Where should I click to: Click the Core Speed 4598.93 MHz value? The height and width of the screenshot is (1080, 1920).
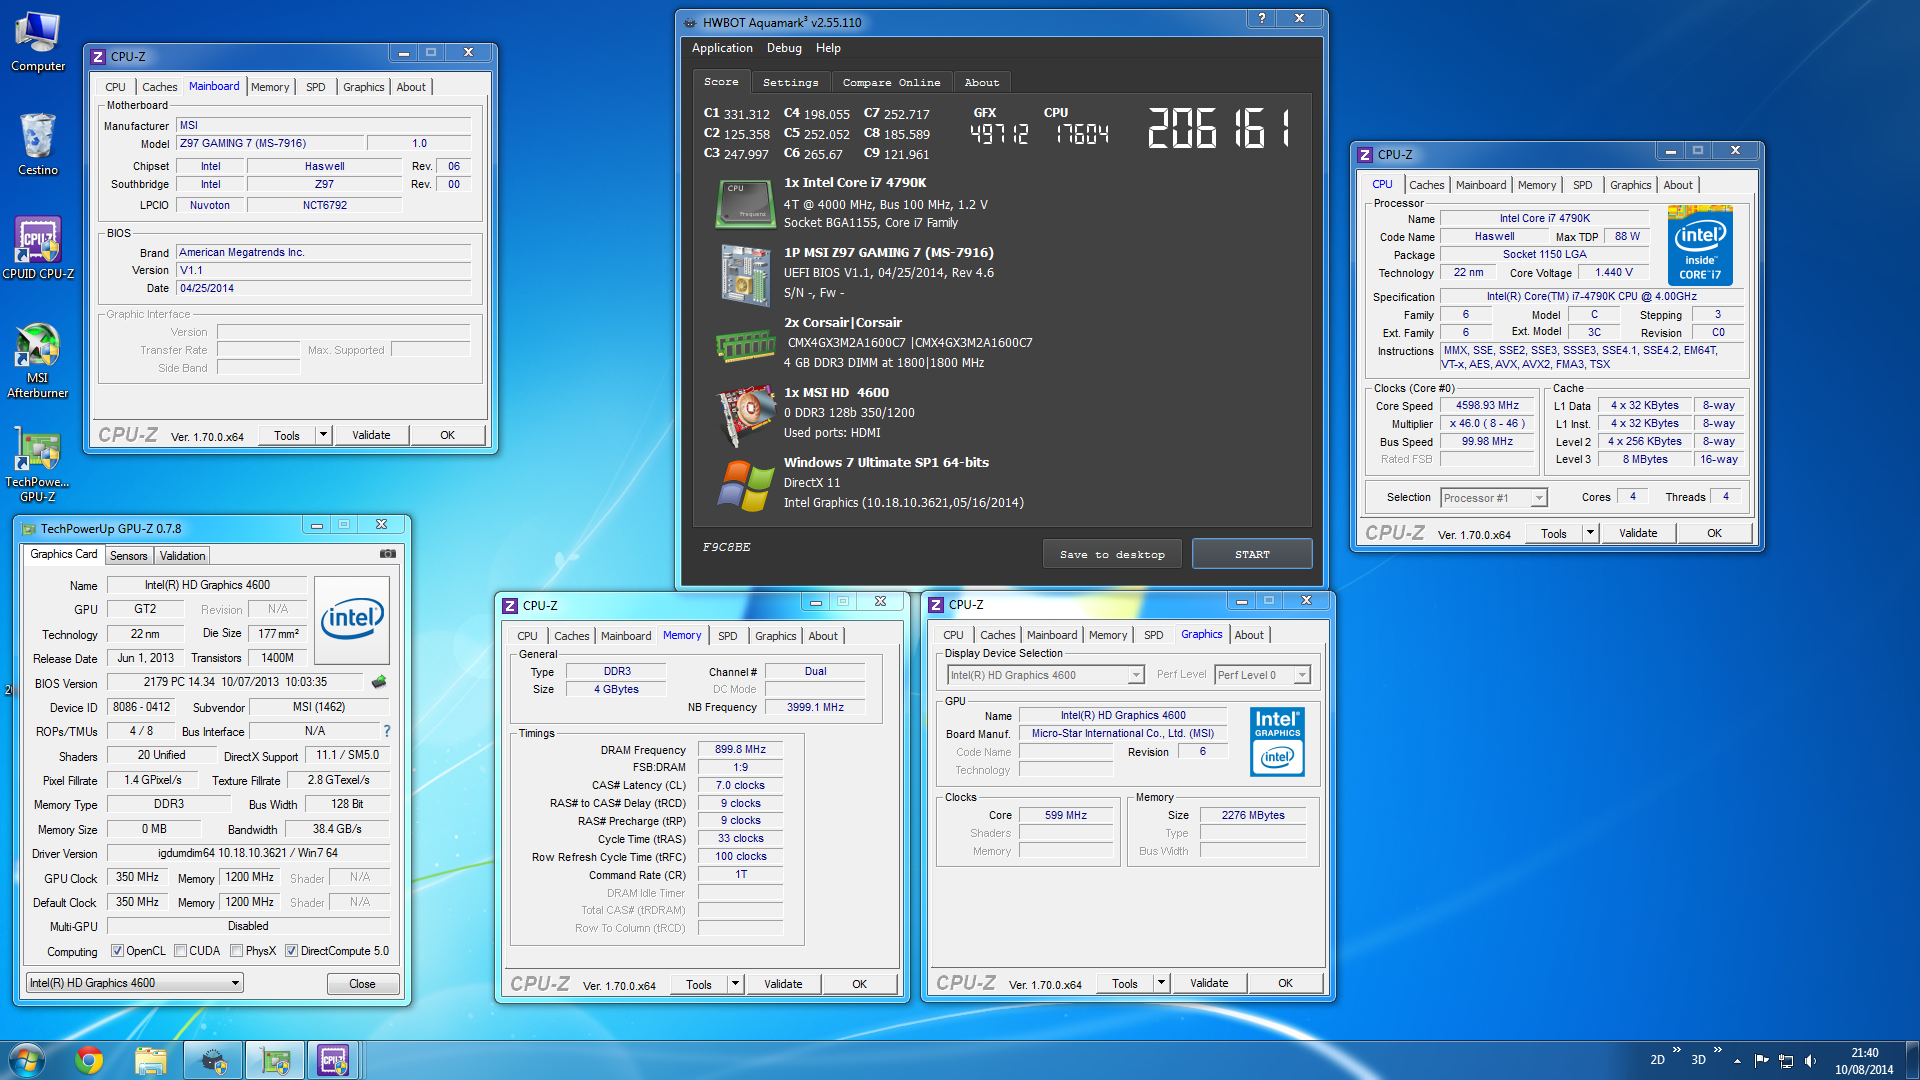pyautogui.click(x=1487, y=405)
